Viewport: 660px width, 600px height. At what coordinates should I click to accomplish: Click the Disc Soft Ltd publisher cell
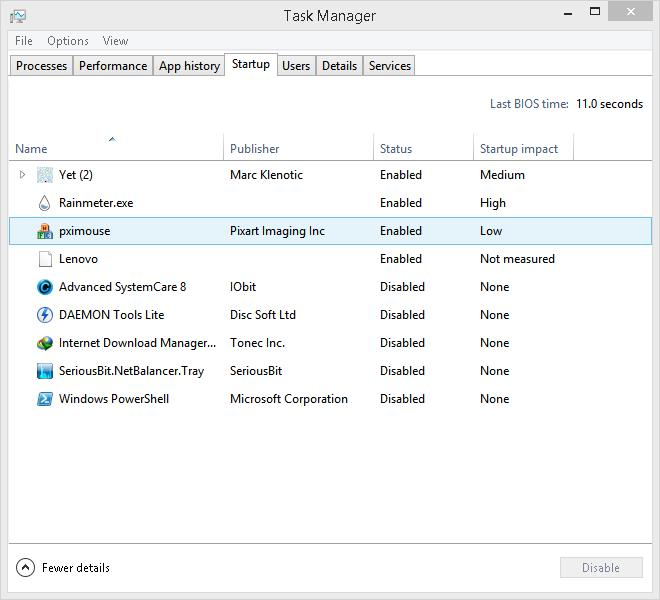coord(263,315)
